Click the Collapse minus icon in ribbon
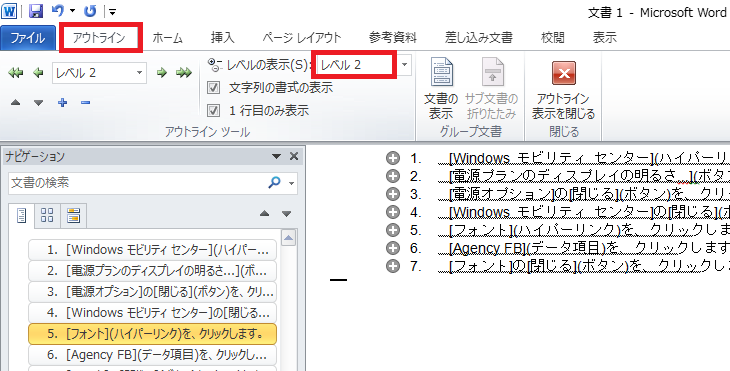730x371 pixels. tap(85, 103)
